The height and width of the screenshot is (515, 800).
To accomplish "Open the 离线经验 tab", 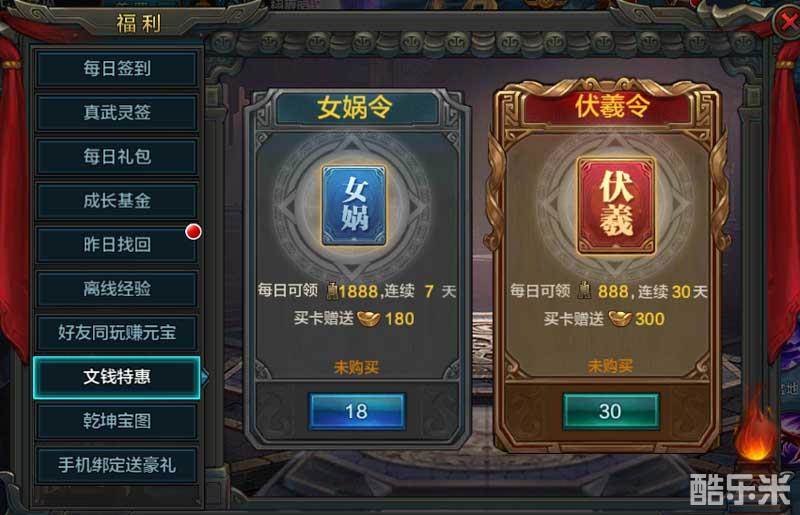I will tap(117, 289).
